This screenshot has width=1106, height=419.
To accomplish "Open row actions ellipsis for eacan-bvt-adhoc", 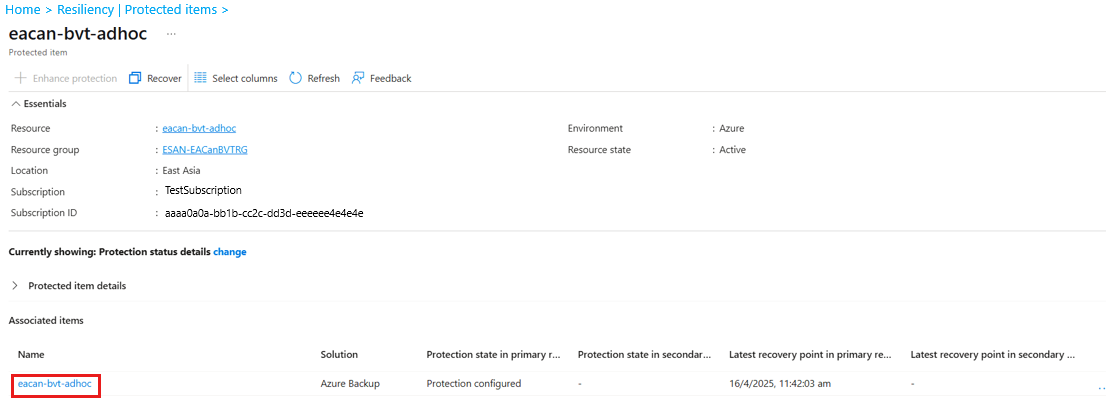I will 1101,386.
